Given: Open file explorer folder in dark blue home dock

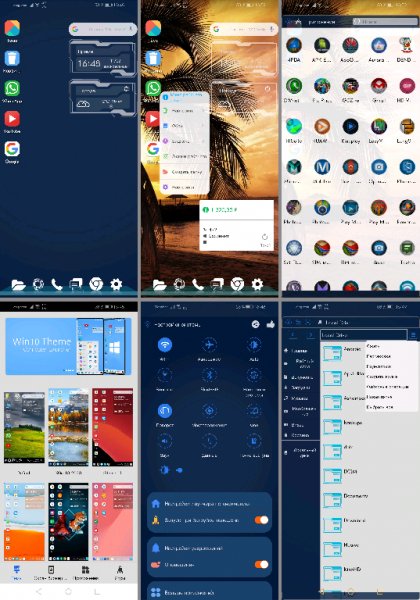Looking at the screenshot, I should click(18, 284).
